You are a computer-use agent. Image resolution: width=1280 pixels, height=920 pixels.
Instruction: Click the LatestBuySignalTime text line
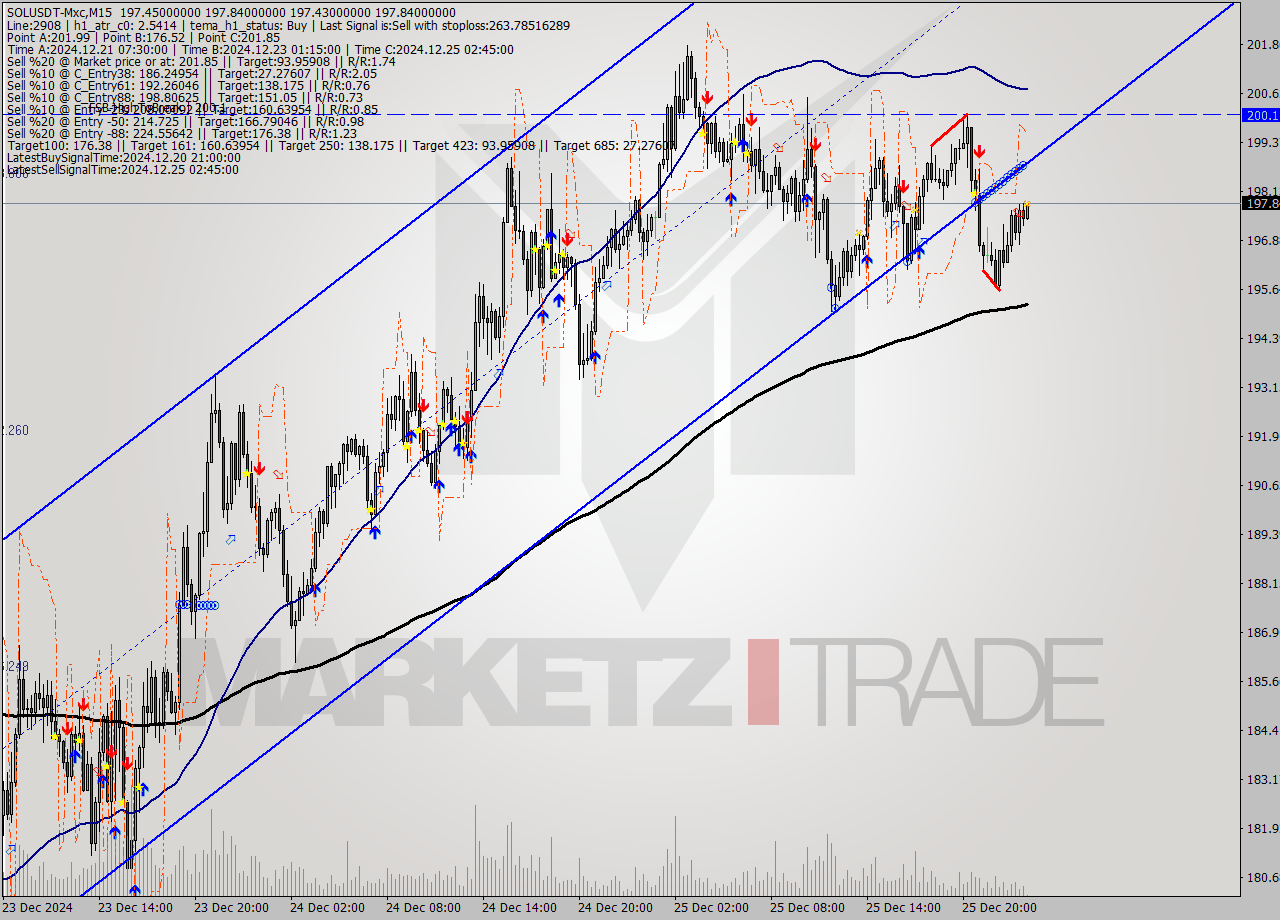(x=123, y=157)
